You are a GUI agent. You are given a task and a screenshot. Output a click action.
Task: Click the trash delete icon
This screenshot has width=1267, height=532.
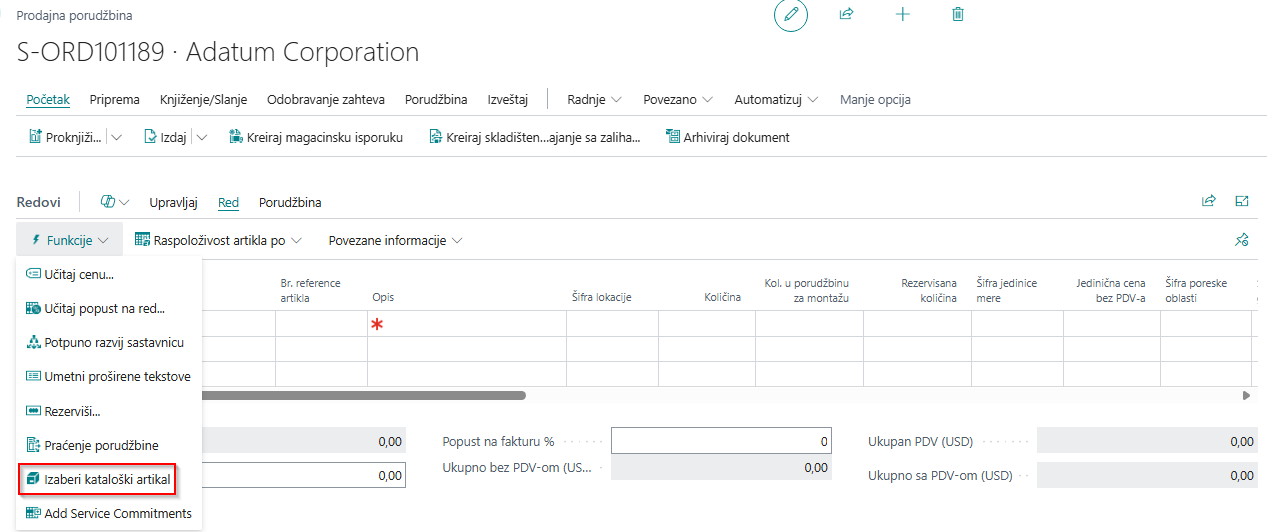pyautogui.click(x=958, y=15)
